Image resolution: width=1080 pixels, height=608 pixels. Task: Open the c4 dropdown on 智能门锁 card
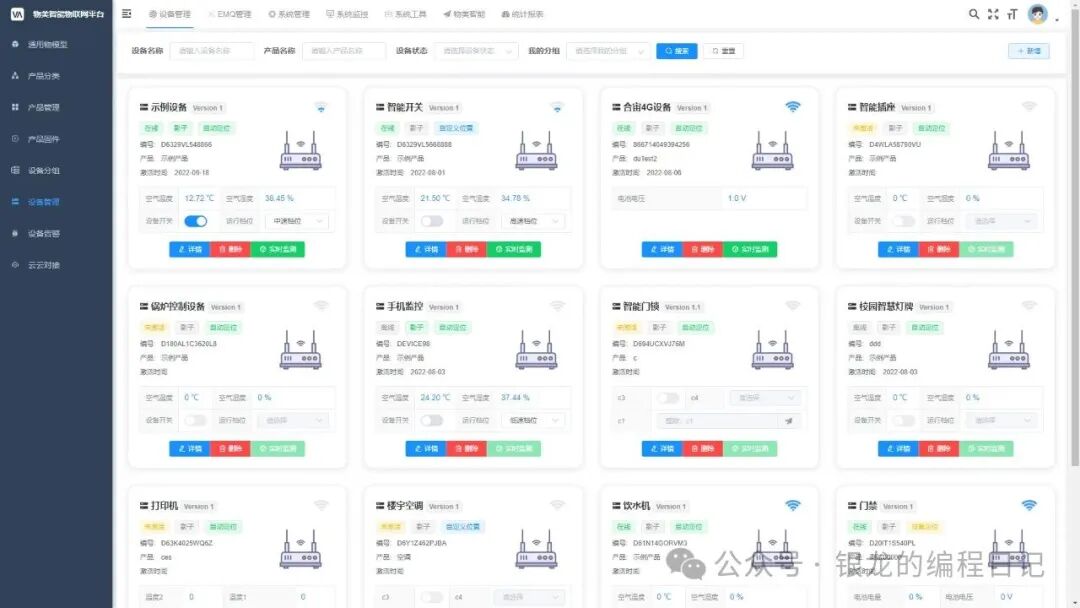pyautogui.click(x=765, y=398)
